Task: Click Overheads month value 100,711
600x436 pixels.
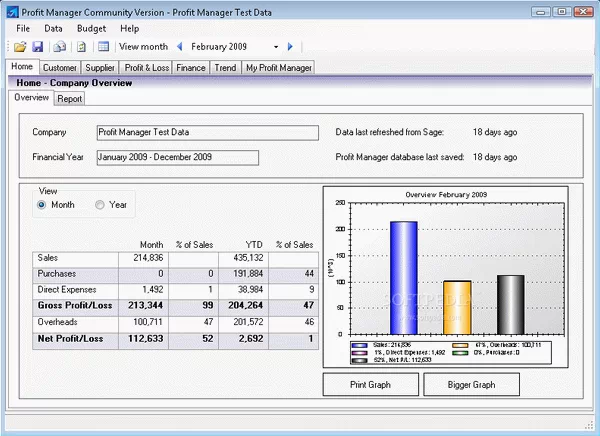Action: 148,322
